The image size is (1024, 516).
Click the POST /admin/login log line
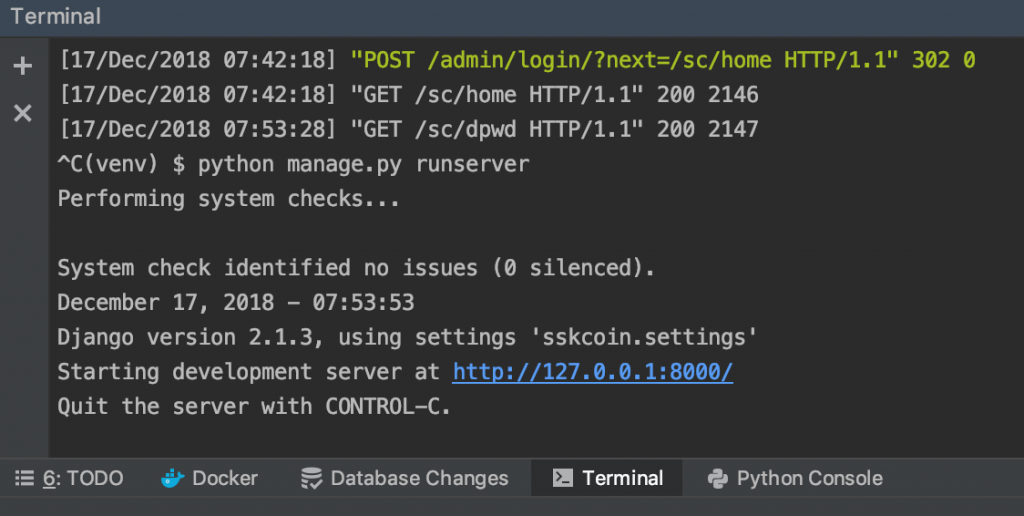pyautogui.click(x=515, y=60)
